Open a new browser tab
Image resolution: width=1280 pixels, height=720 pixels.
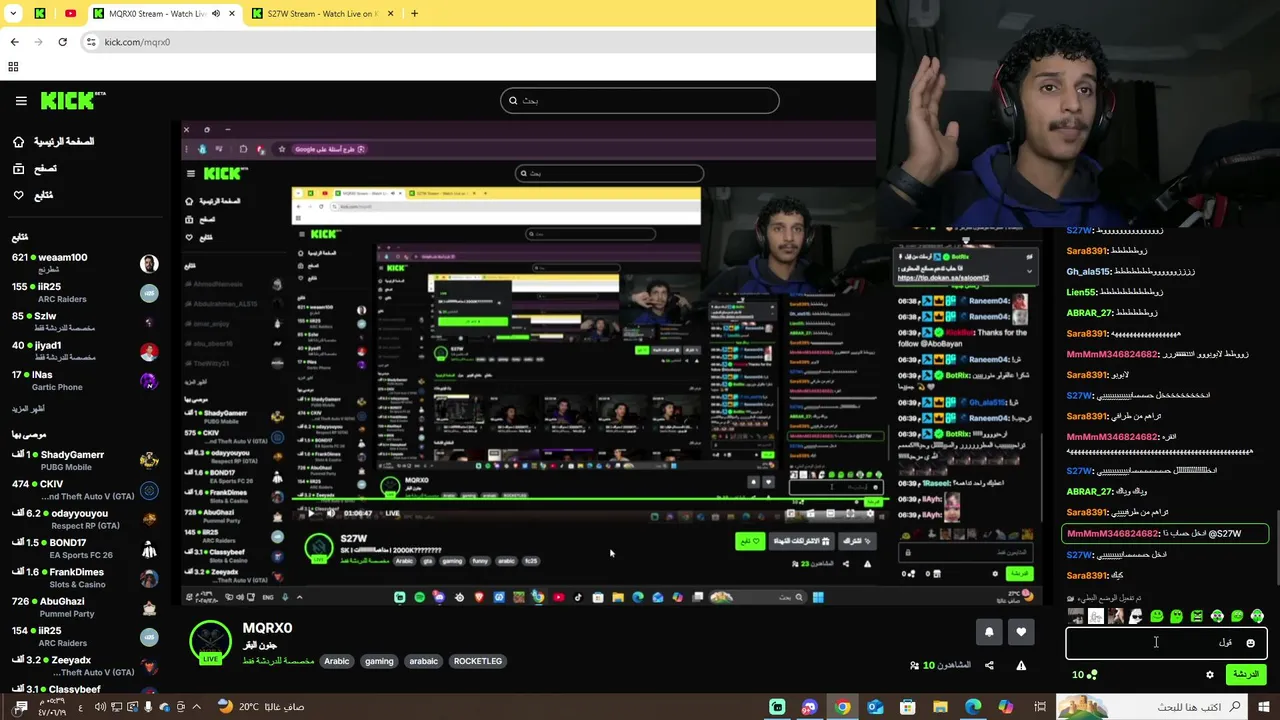pyautogui.click(x=414, y=14)
